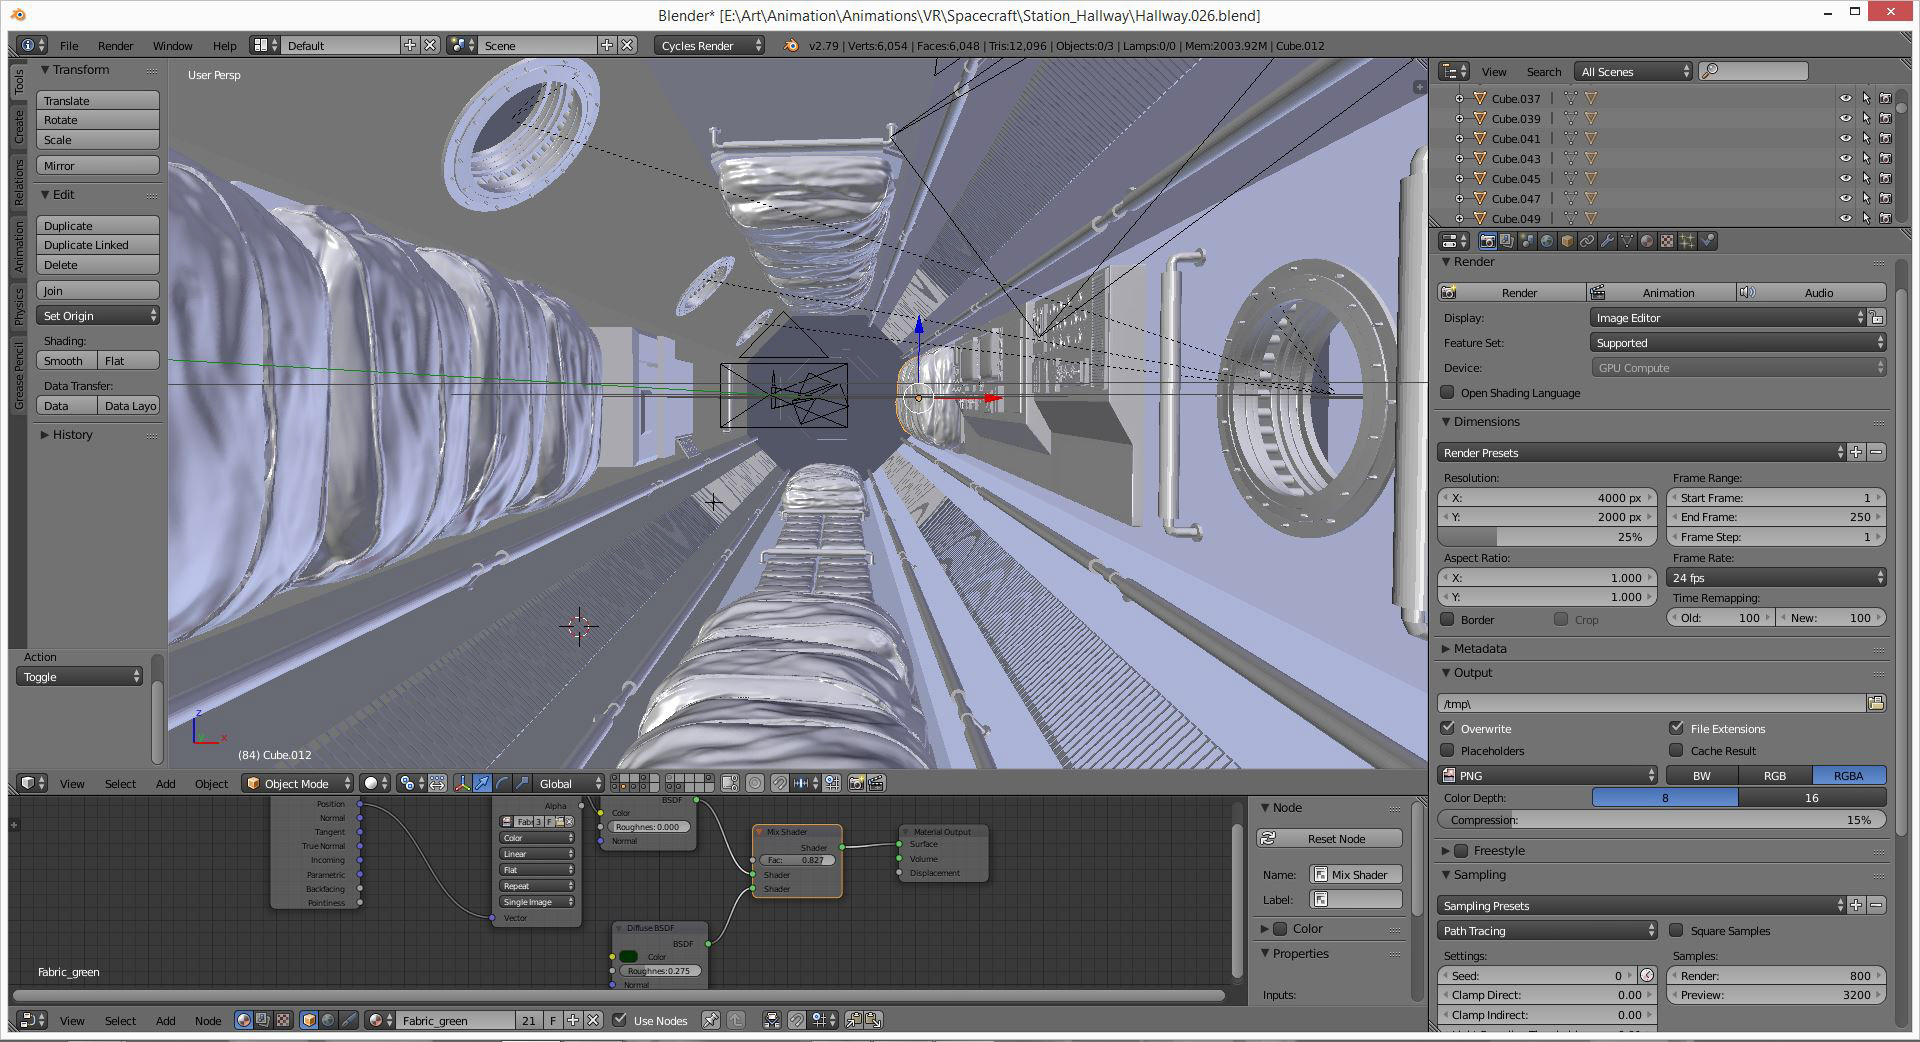Select the Rotate manipulator arc icon
This screenshot has height=1042, width=1920.
503,783
